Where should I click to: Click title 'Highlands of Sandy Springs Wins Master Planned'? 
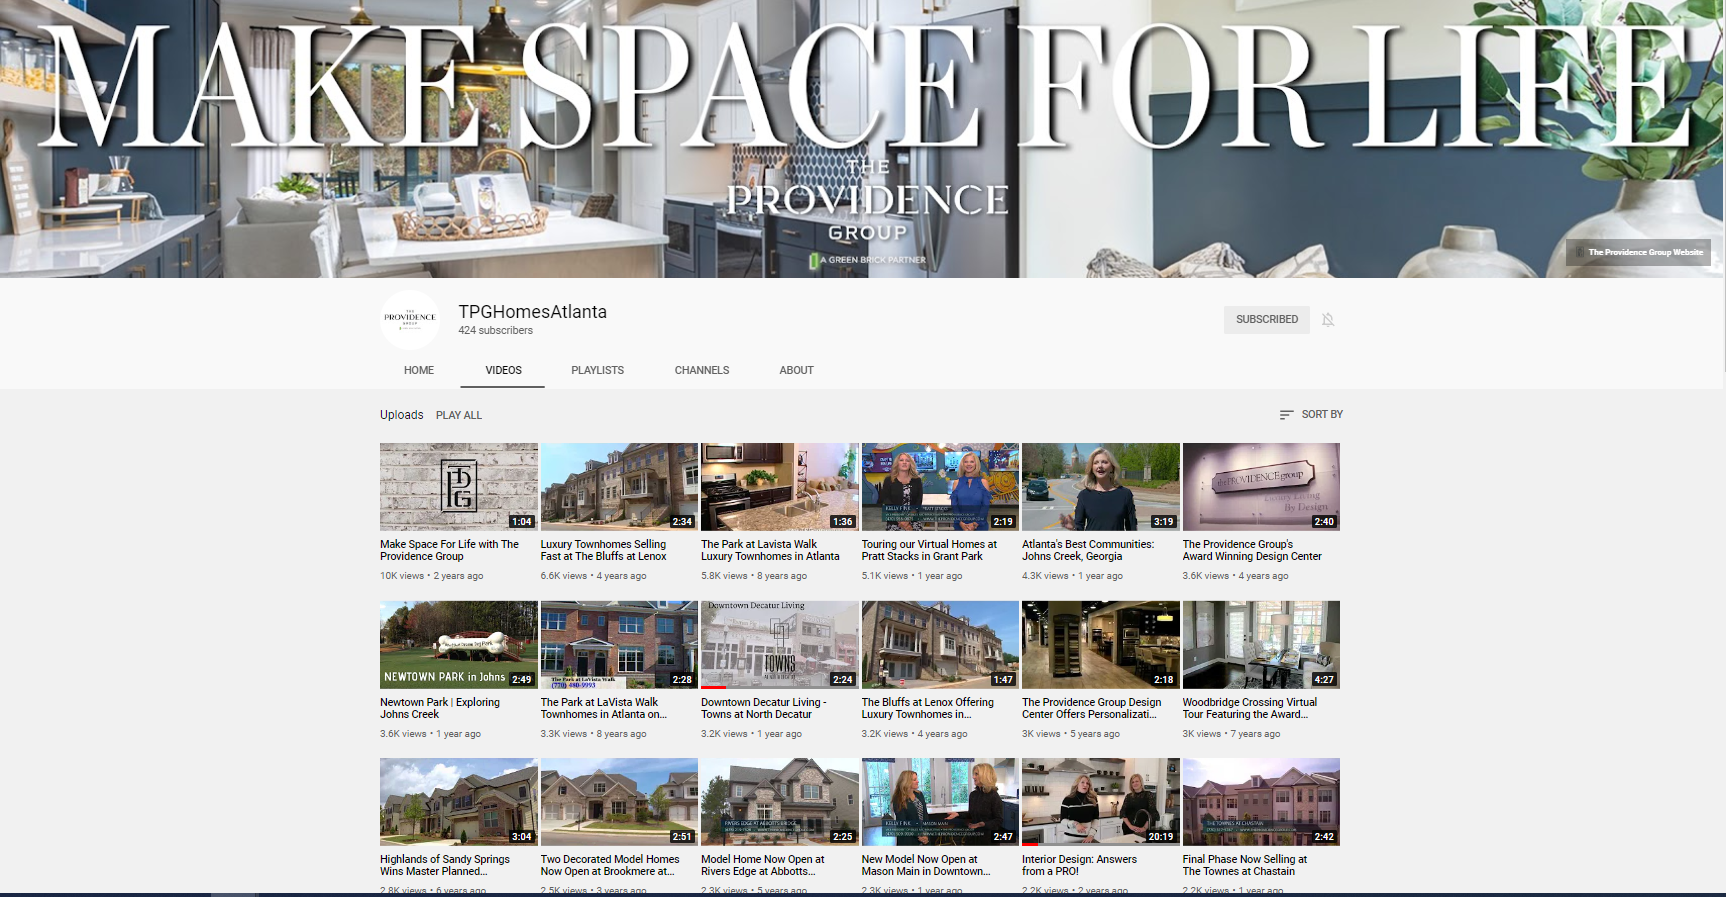tap(445, 865)
